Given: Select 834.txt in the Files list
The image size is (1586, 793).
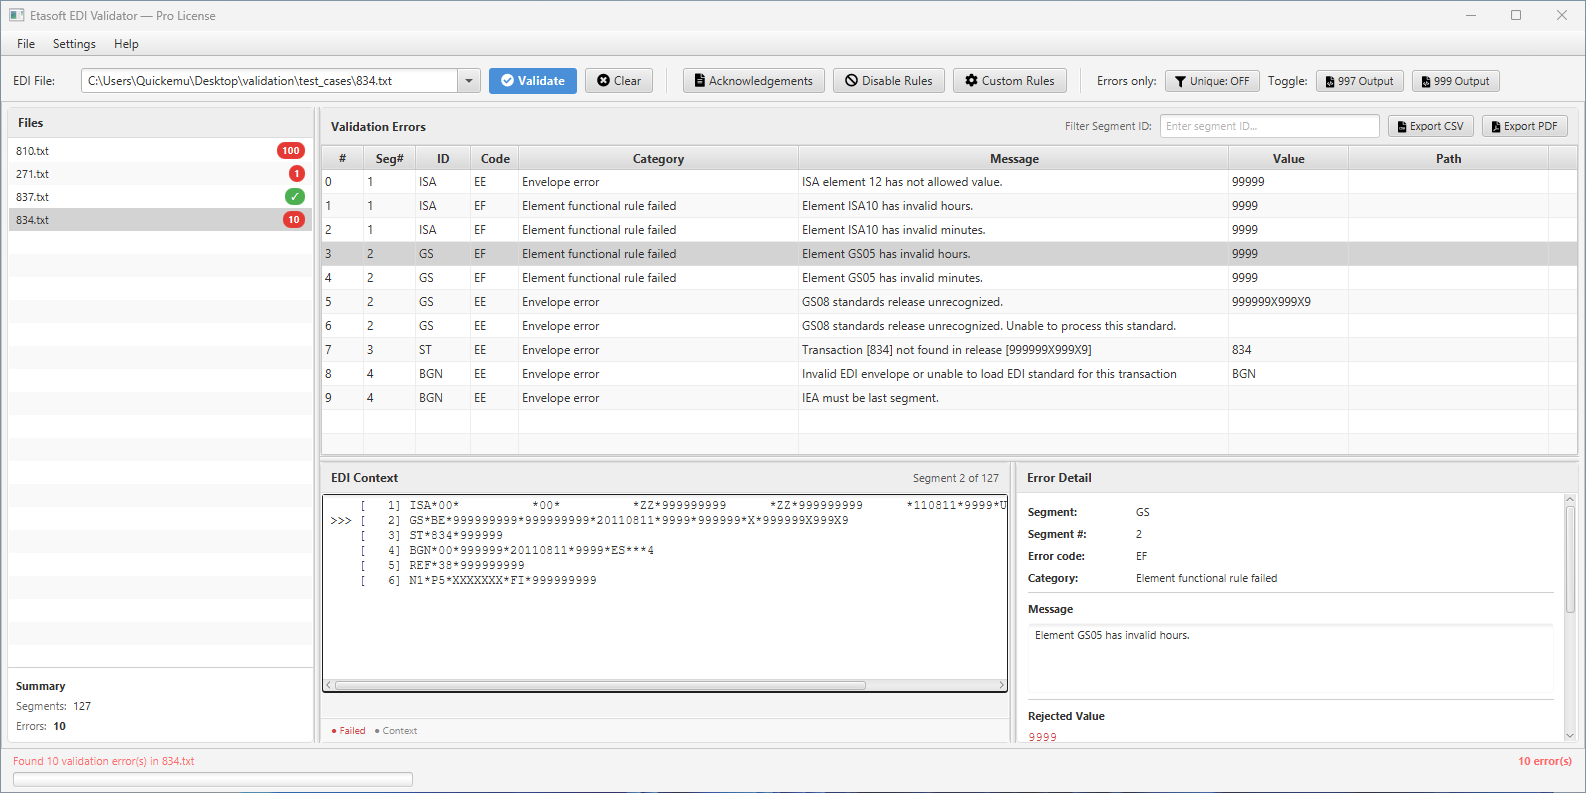Looking at the screenshot, I should point(160,220).
